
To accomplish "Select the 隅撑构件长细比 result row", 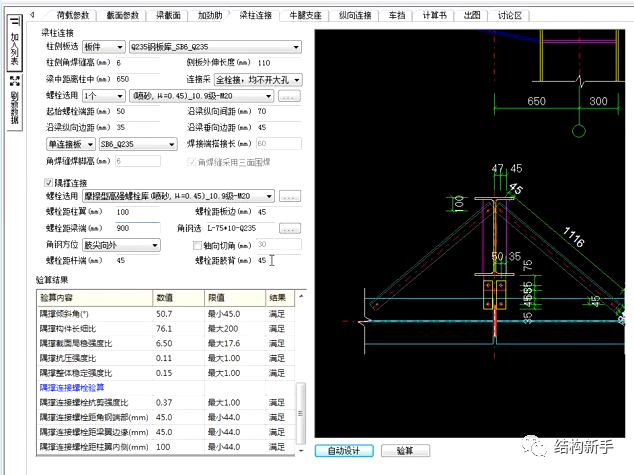I will (x=166, y=329).
